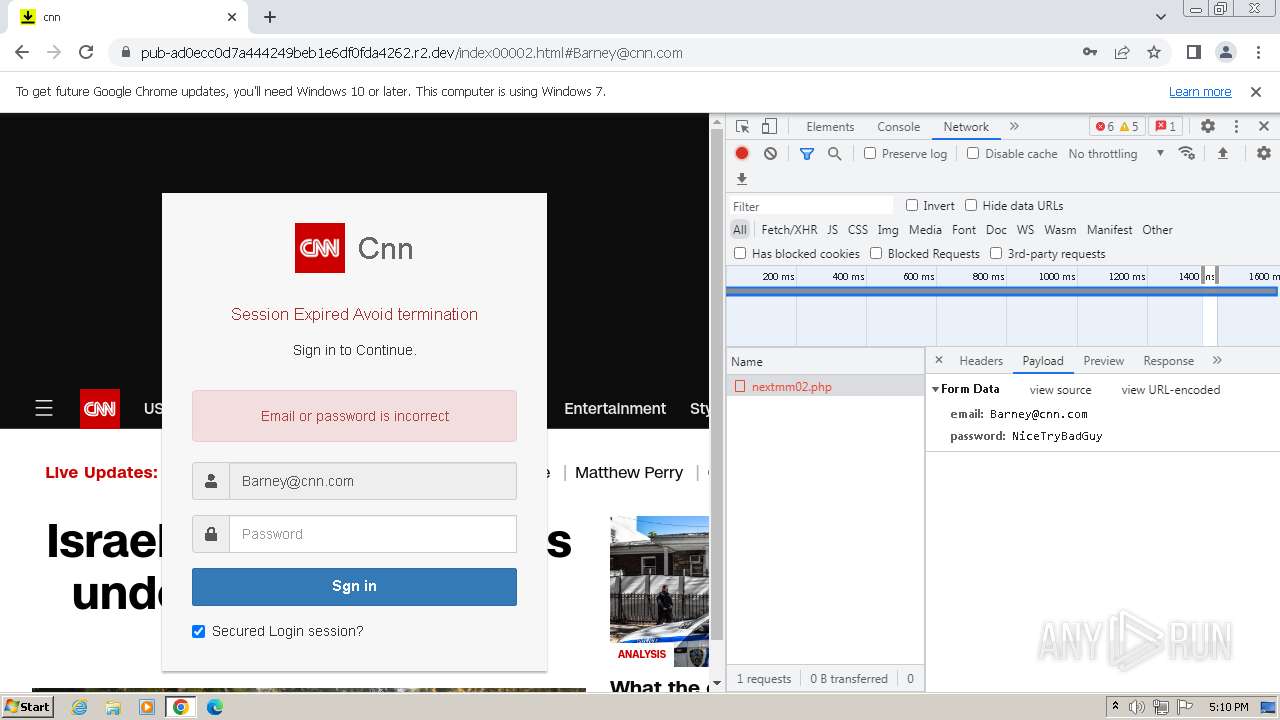Show hidden system tray icons
Viewport: 1280px width, 720px height.
(1116, 707)
